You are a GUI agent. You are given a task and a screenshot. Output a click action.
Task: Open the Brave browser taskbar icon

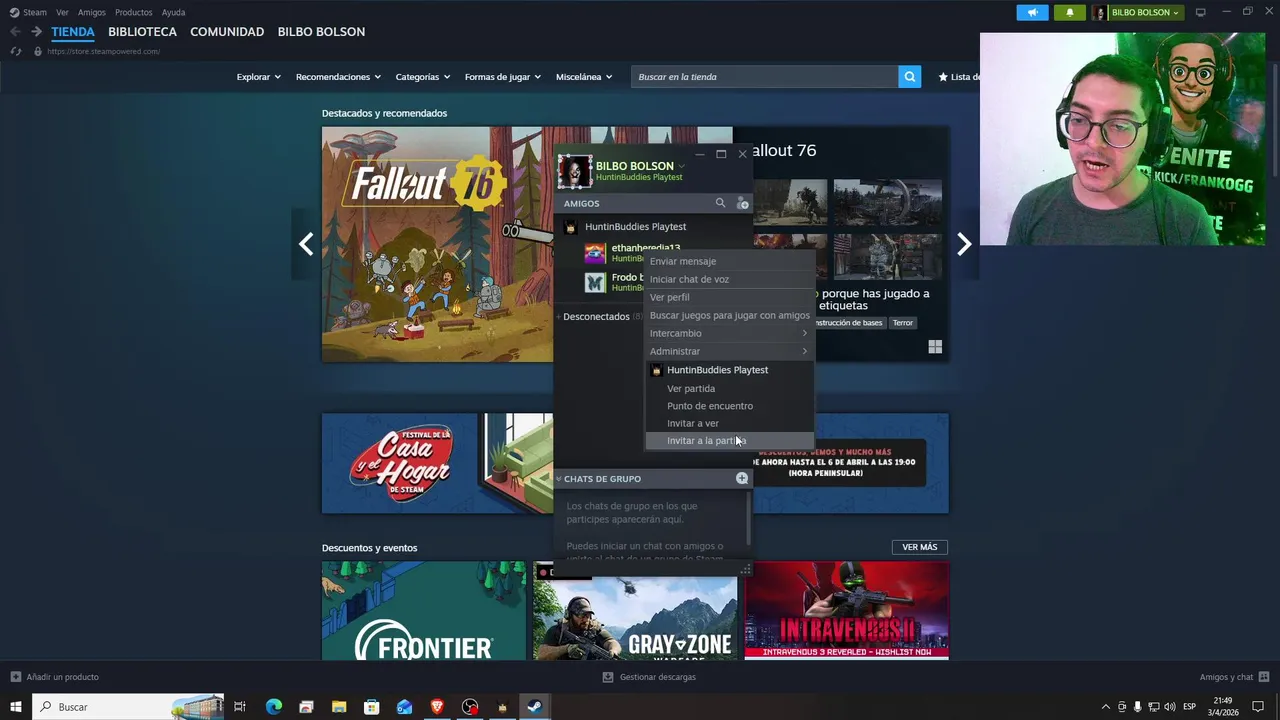click(437, 707)
